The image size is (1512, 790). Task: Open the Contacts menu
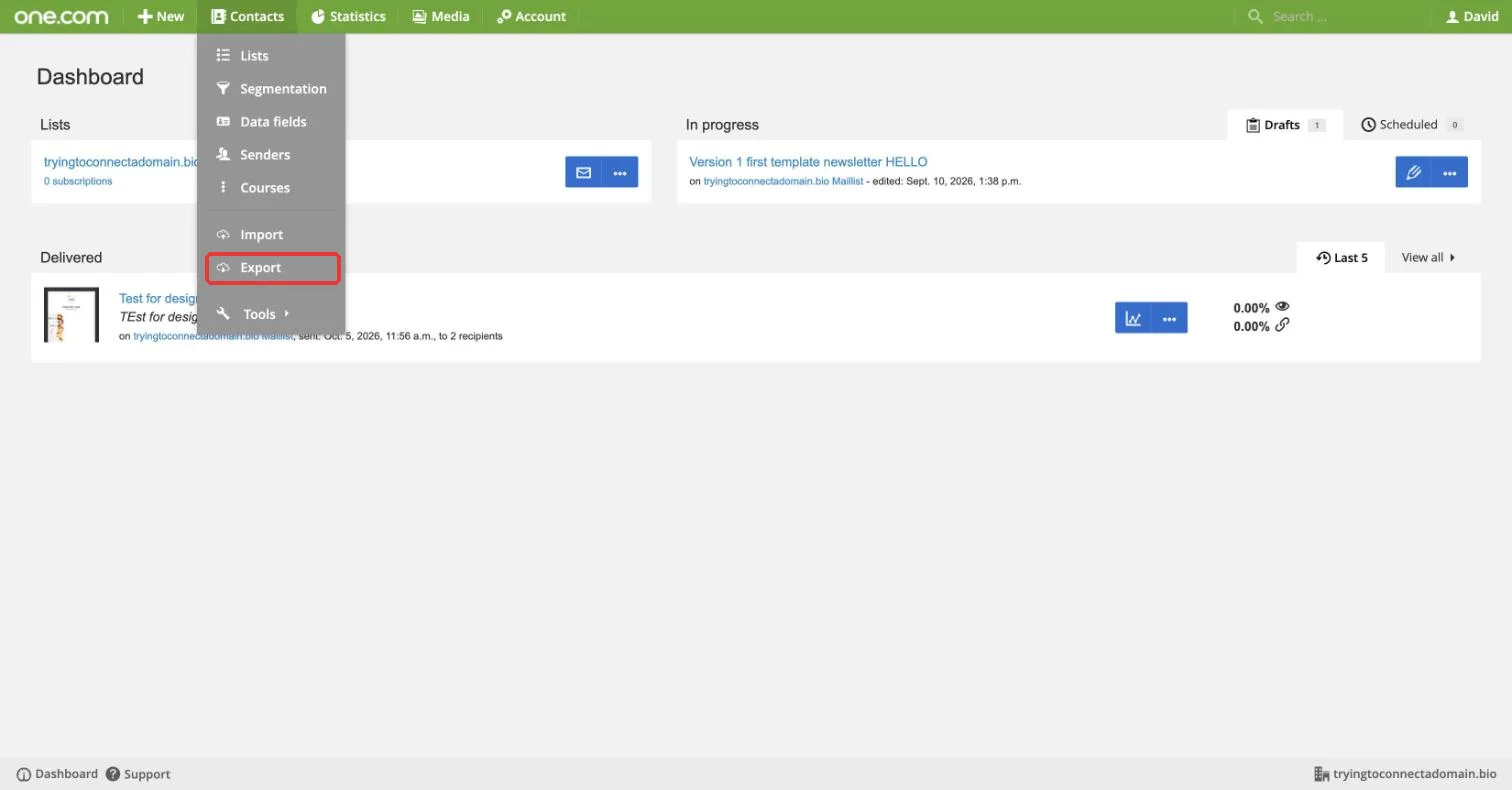tap(247, 16)
